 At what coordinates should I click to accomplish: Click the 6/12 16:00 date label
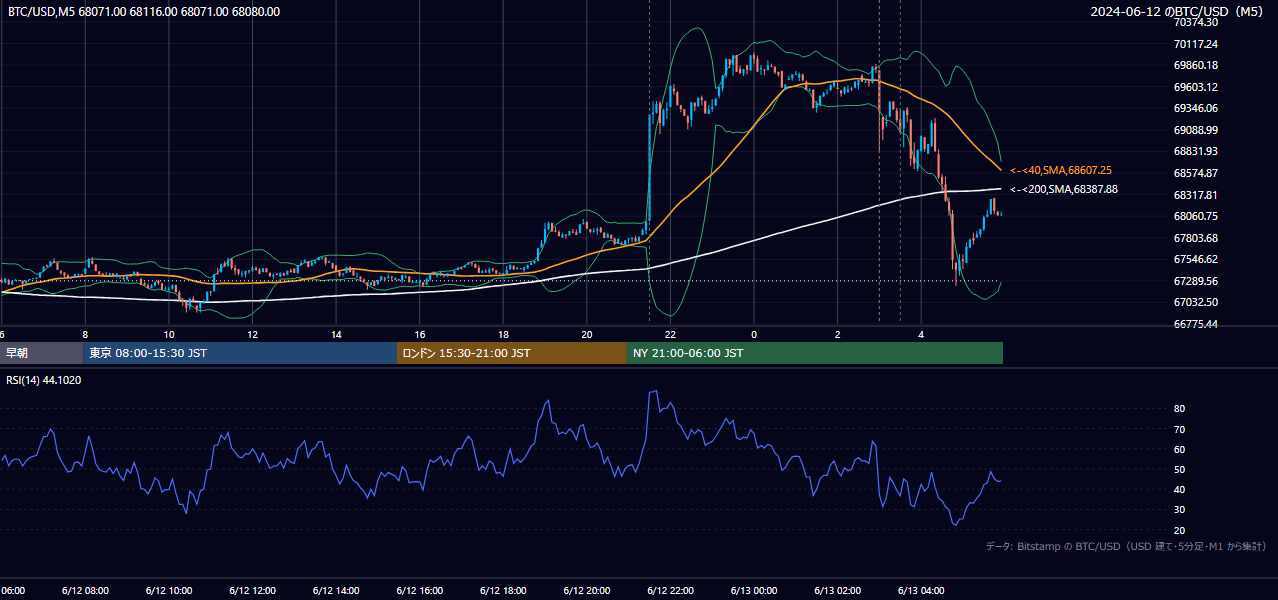click(420, 590)
